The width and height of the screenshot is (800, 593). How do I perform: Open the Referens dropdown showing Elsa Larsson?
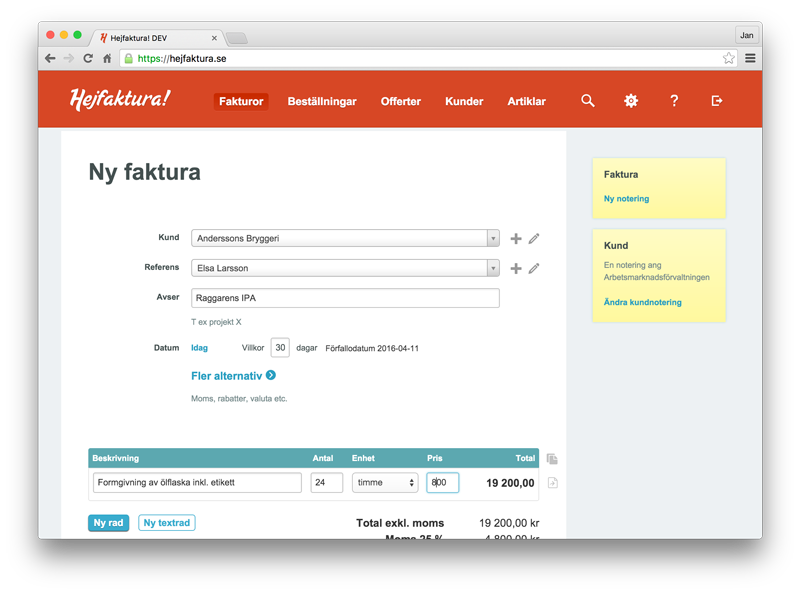345,269
